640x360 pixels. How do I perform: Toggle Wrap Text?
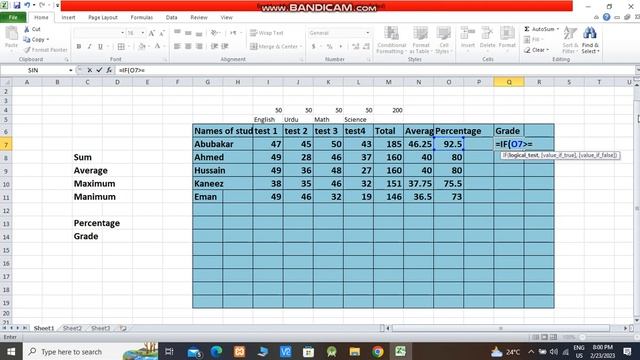267,33
